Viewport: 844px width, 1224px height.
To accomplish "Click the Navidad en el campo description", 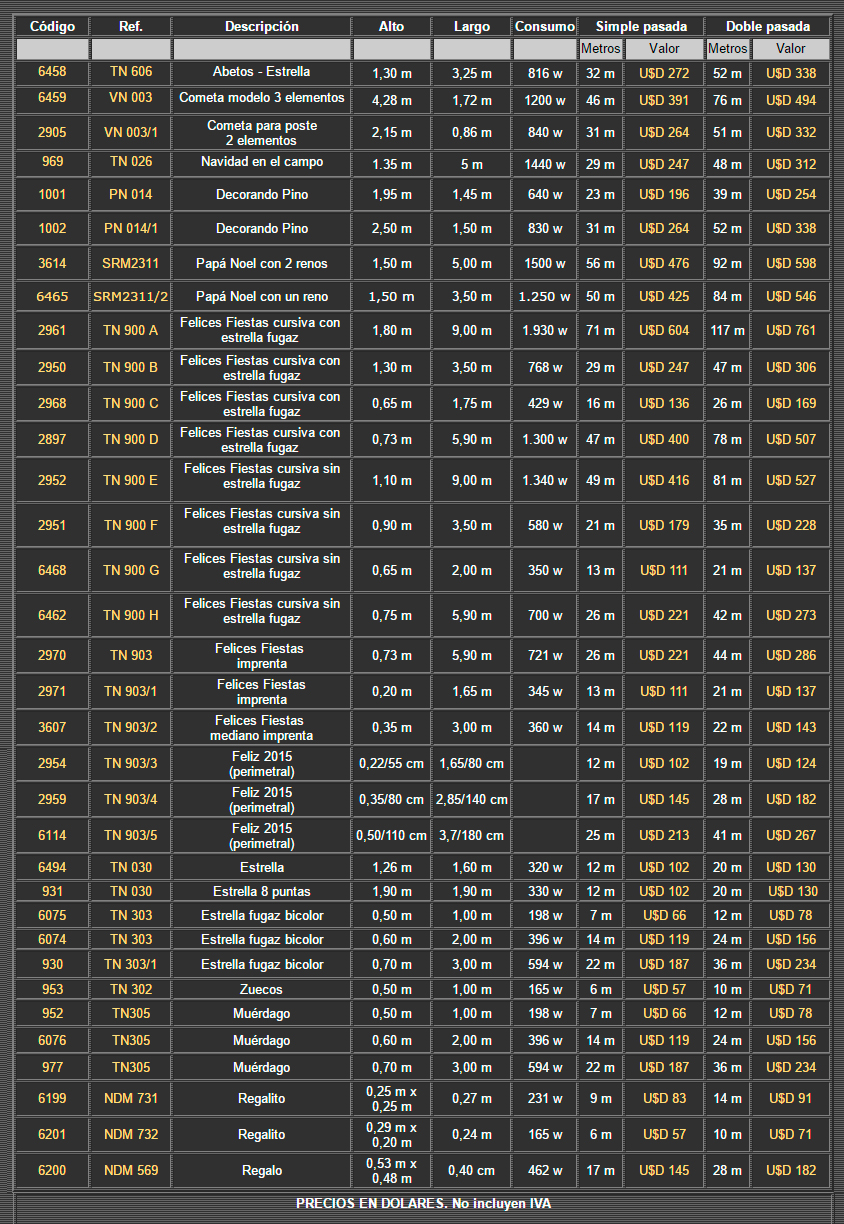I will pyautogui.click(x=261, y=162).
